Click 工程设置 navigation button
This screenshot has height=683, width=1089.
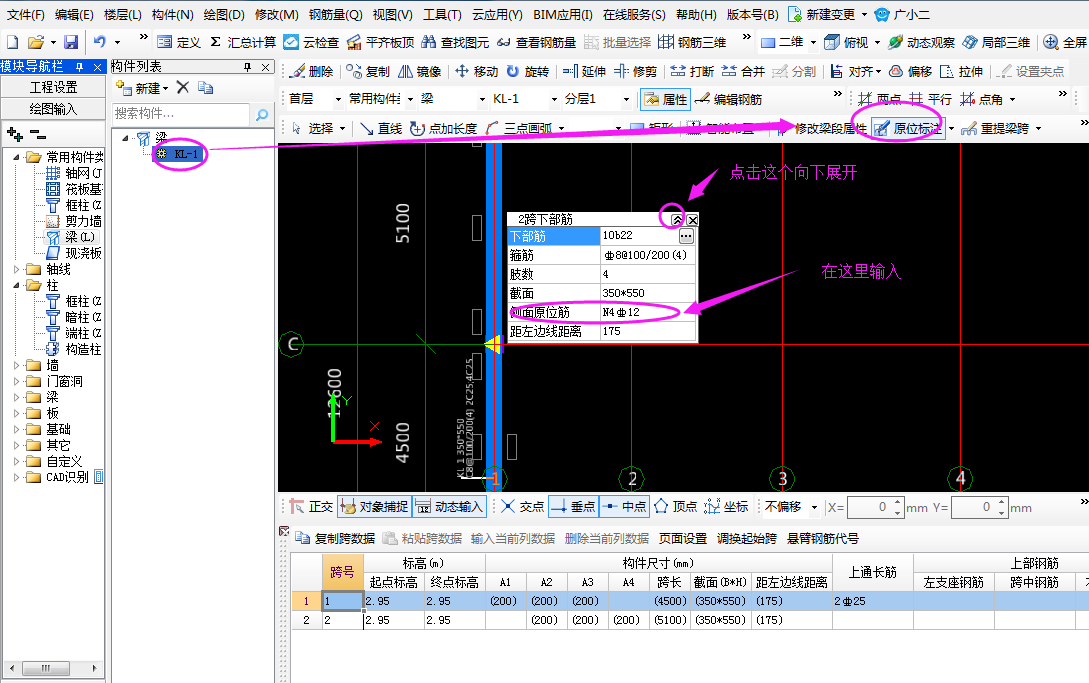pos(53,88)
